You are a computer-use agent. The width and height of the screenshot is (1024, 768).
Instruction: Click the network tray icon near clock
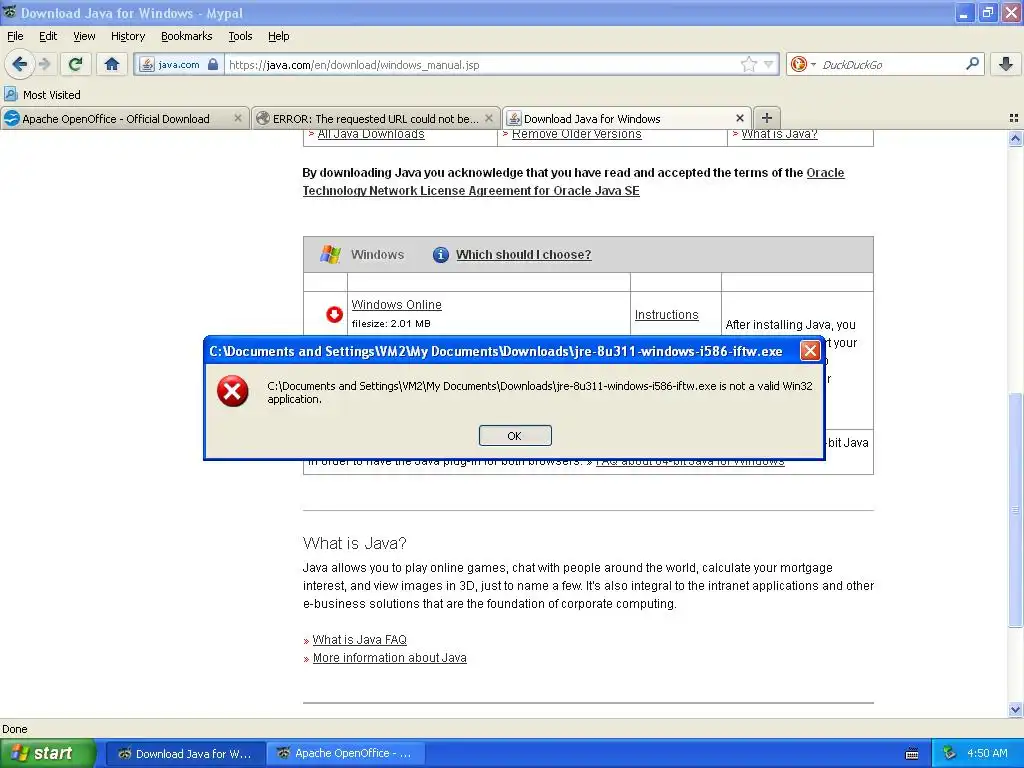tap(950, 753)
